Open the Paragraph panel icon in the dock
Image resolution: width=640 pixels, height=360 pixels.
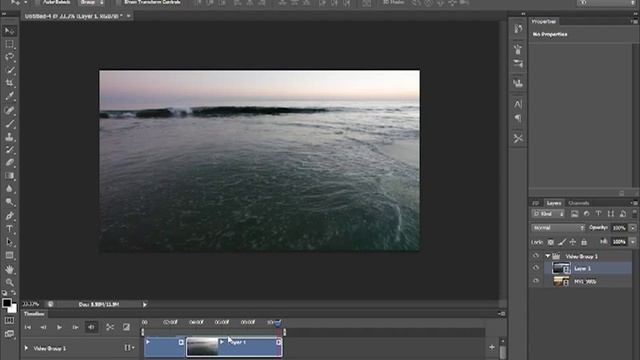click(x=518, y=118)
